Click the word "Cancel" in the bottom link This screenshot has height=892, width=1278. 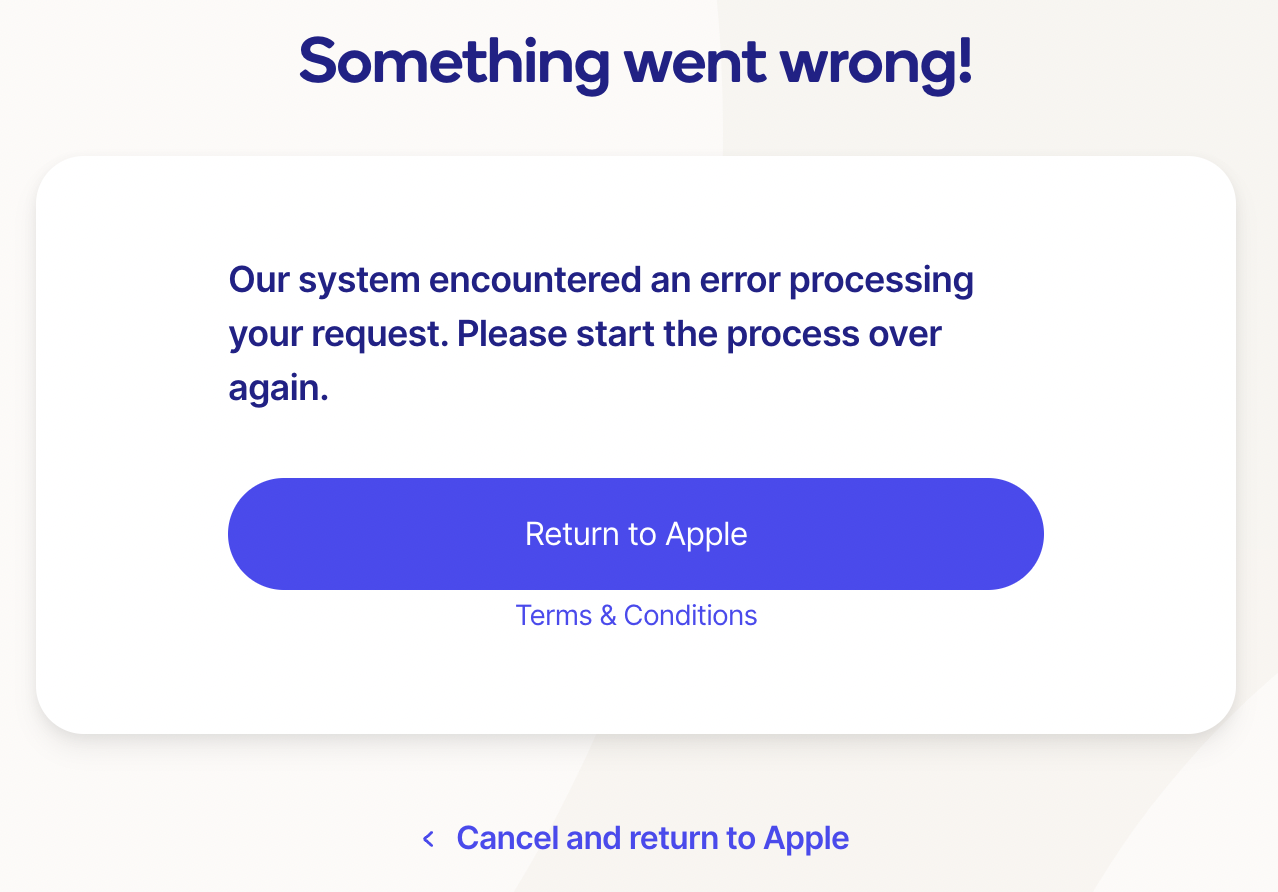tap(506, 838)
